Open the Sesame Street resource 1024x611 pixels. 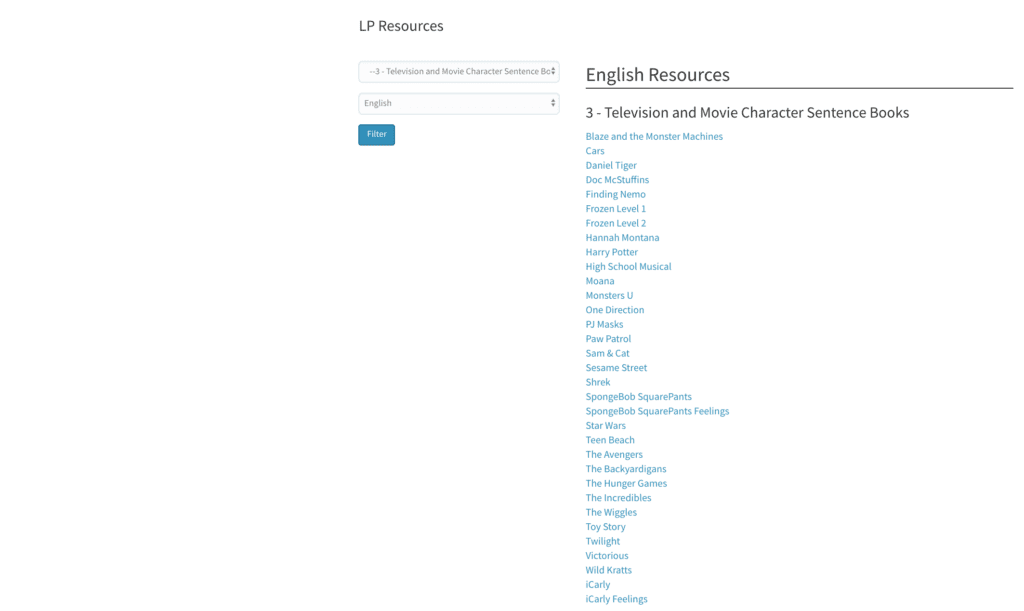point(616,368)
